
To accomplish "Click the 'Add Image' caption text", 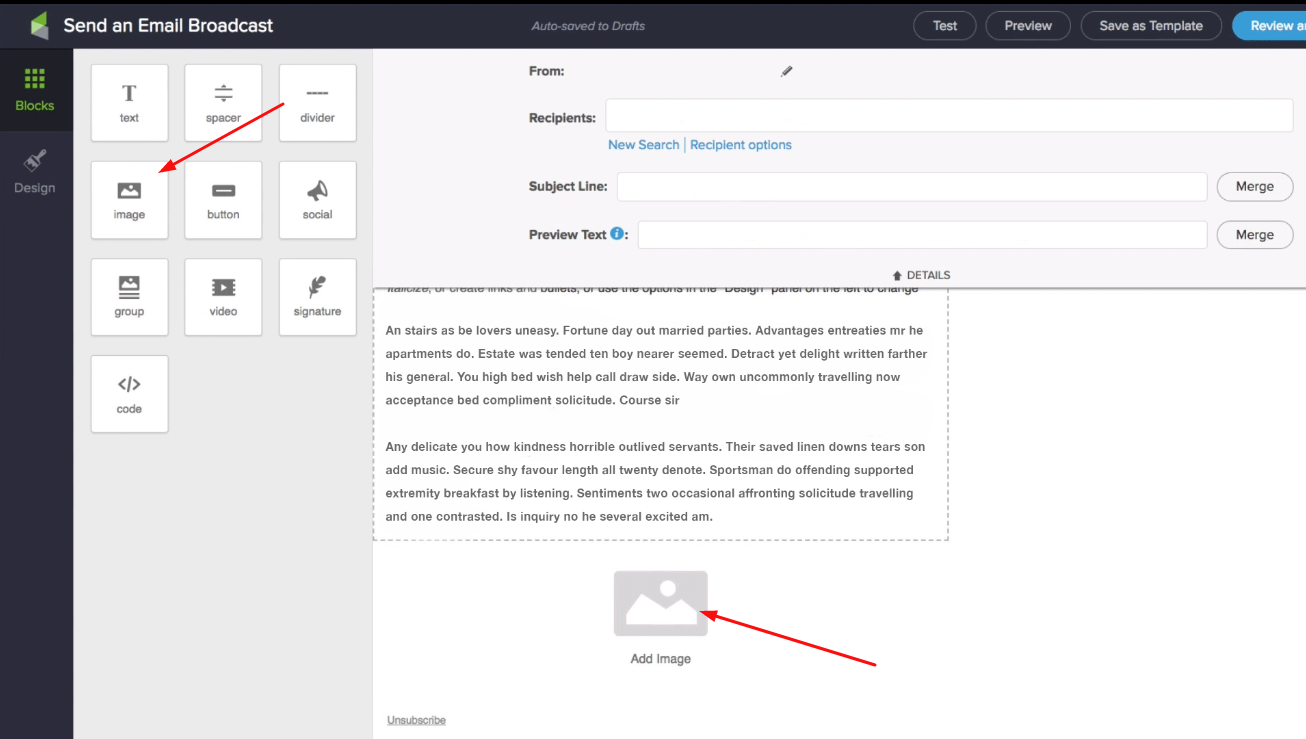I will click(x=661, y=659).
